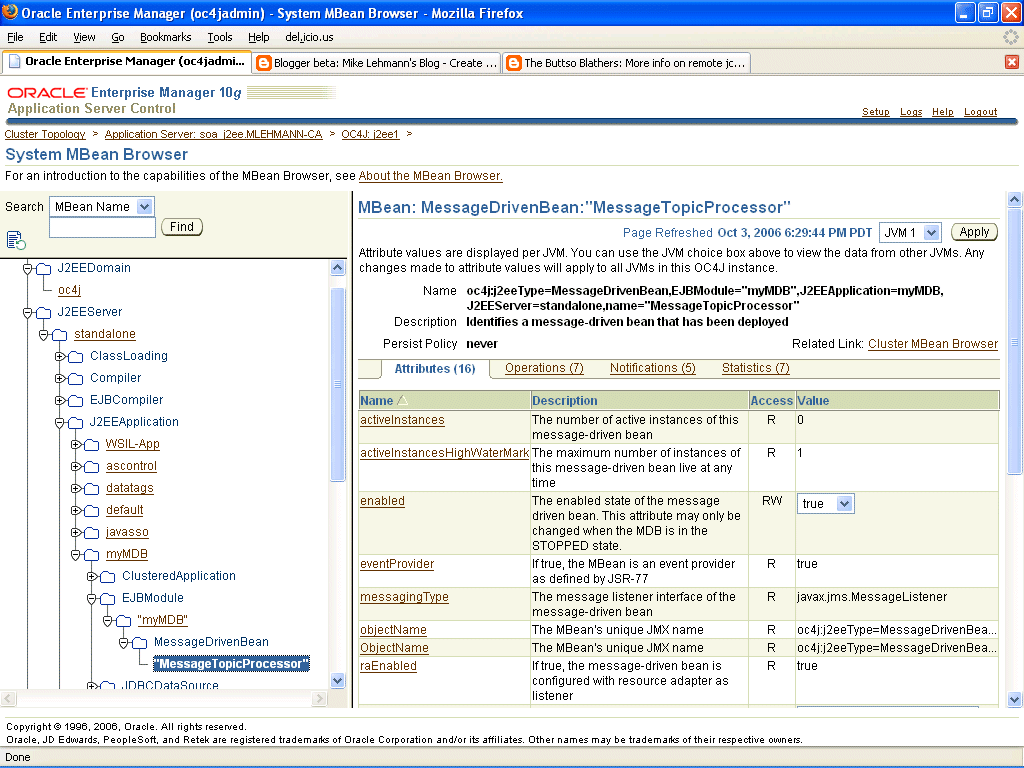Click the datatags folder icon
1024x768 pixels.
coord(92,489)
